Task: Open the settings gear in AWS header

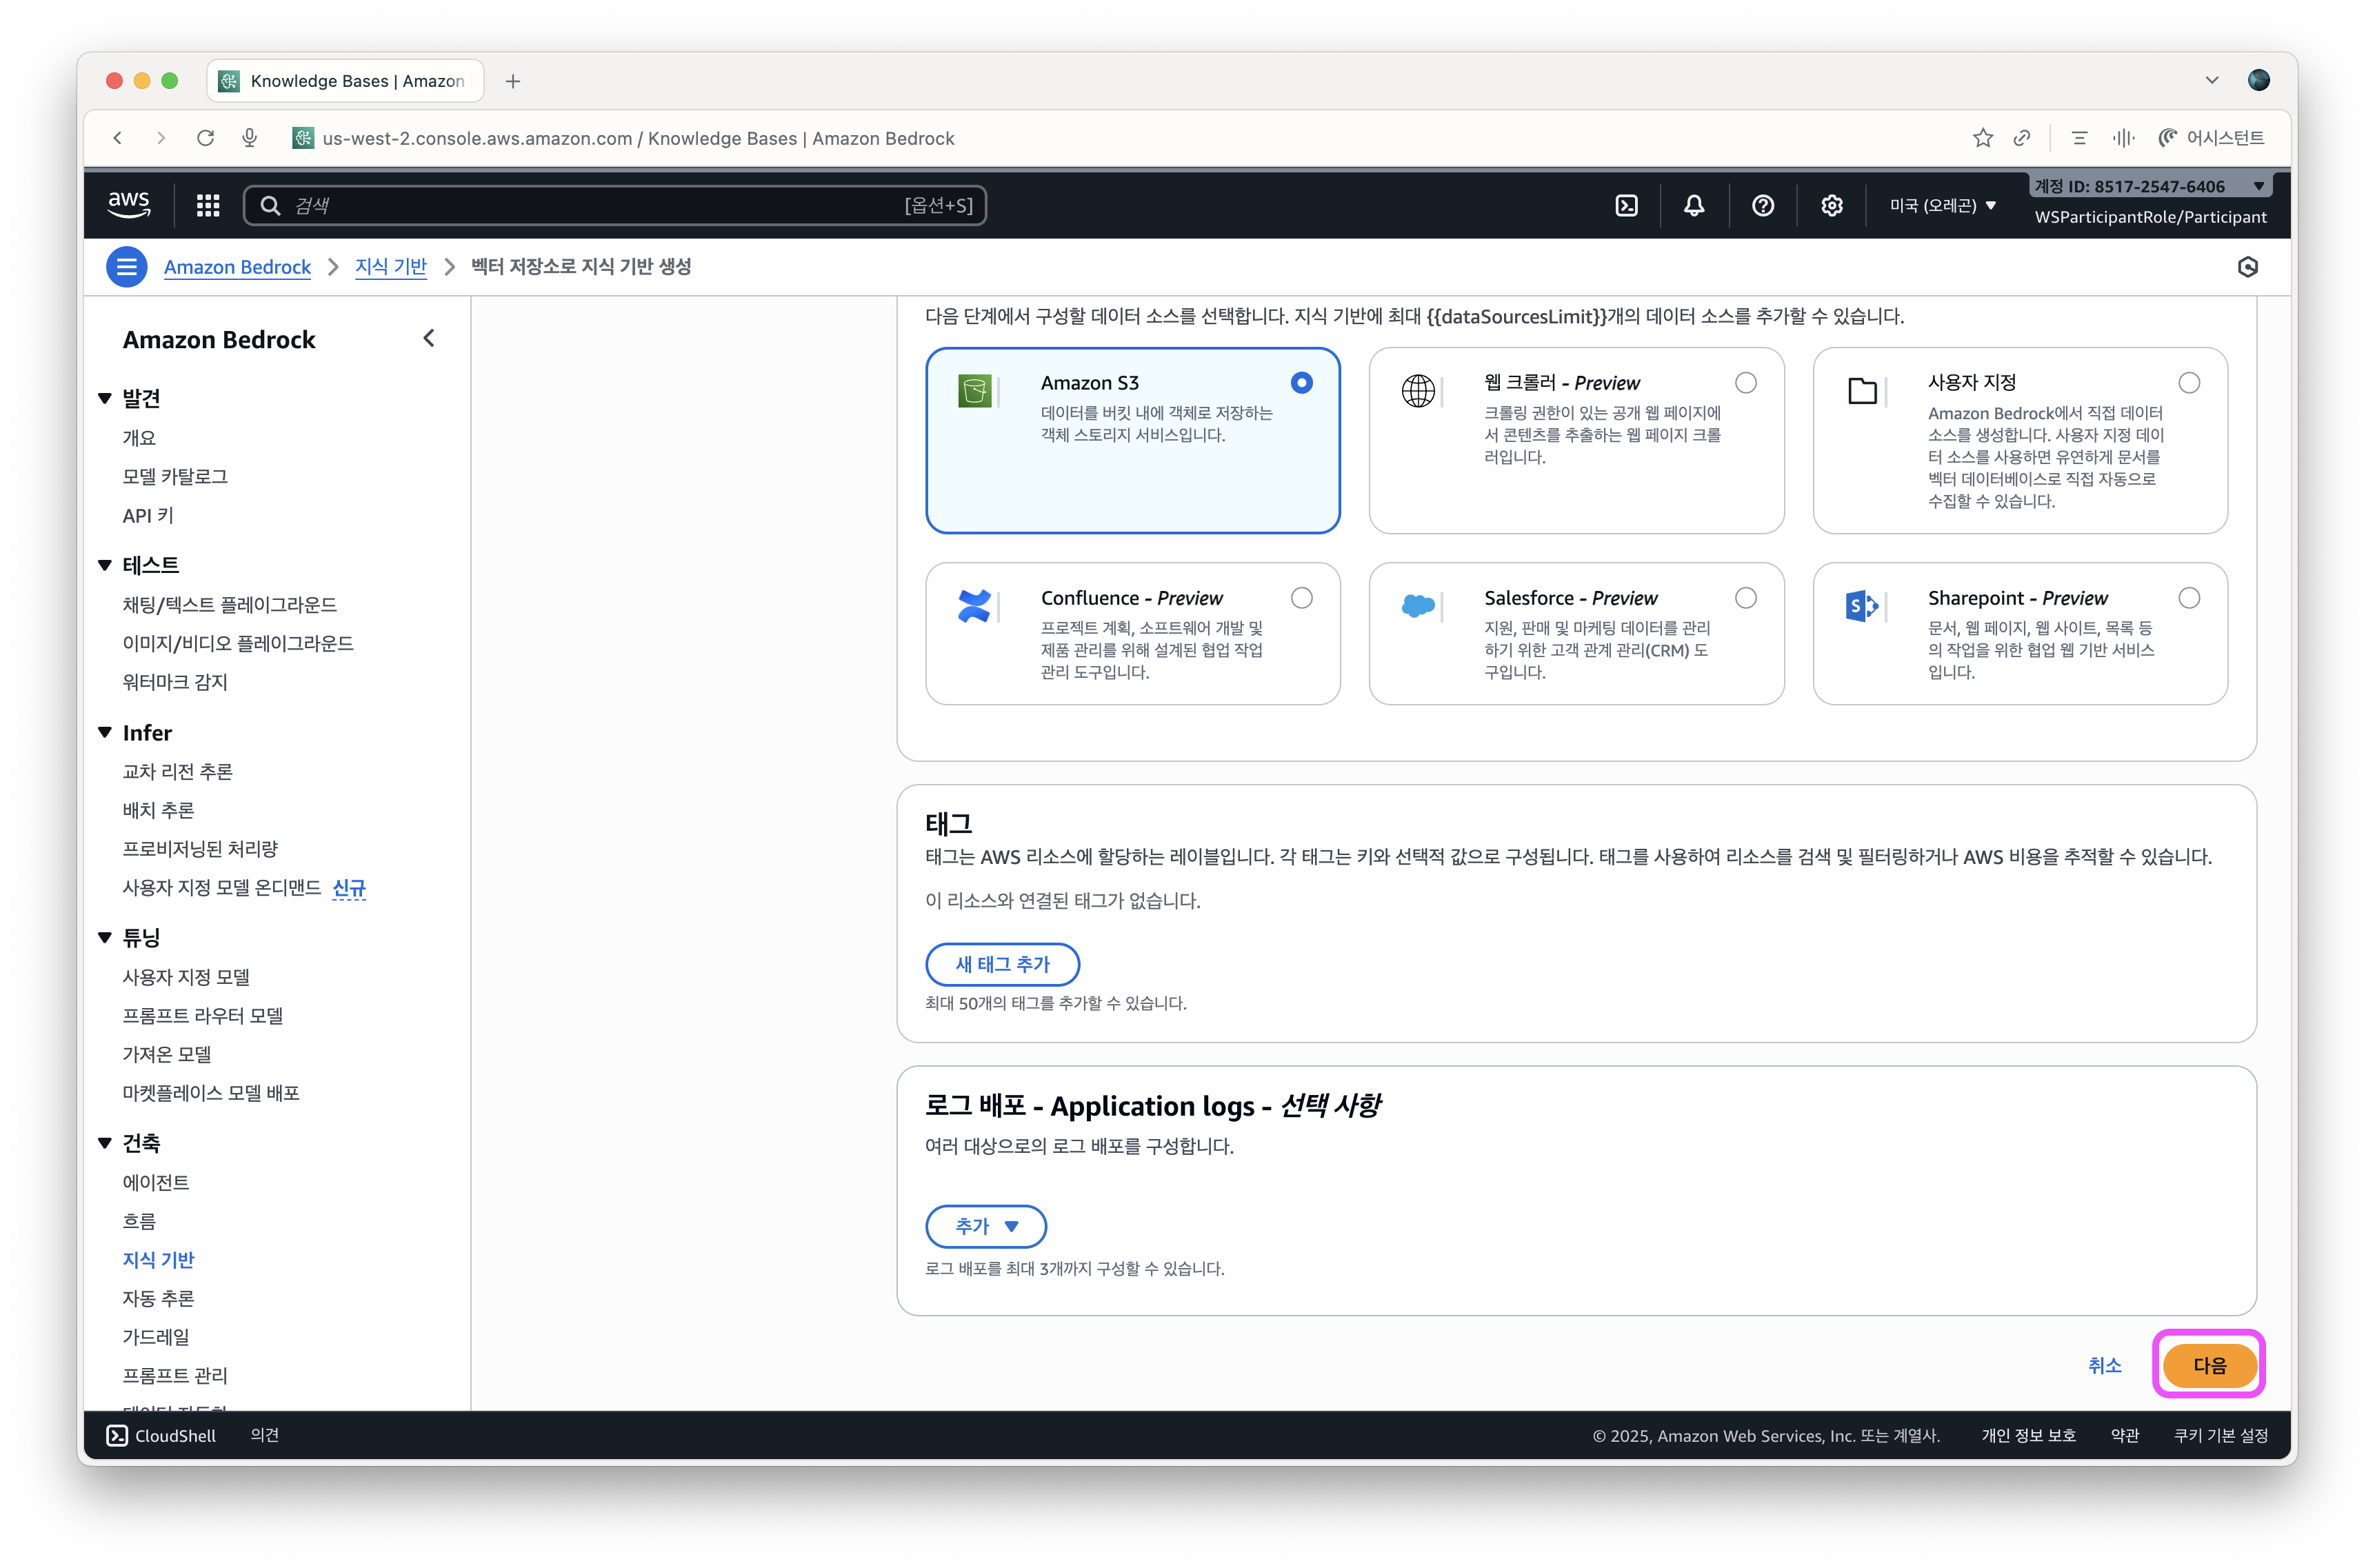Action: [x=1831, y=205]
